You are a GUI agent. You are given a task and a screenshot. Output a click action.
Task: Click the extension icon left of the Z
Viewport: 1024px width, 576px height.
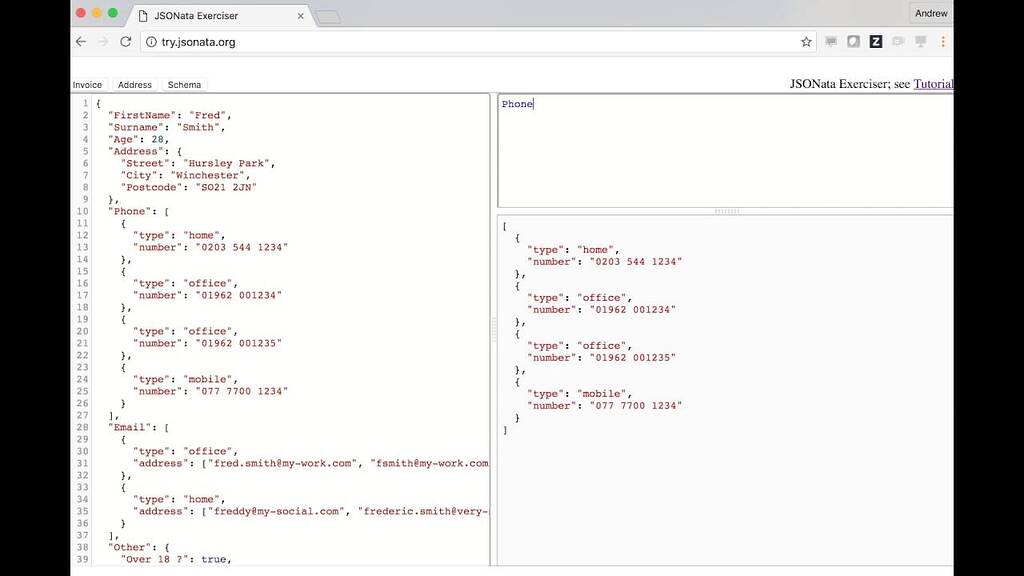point(853,42)
